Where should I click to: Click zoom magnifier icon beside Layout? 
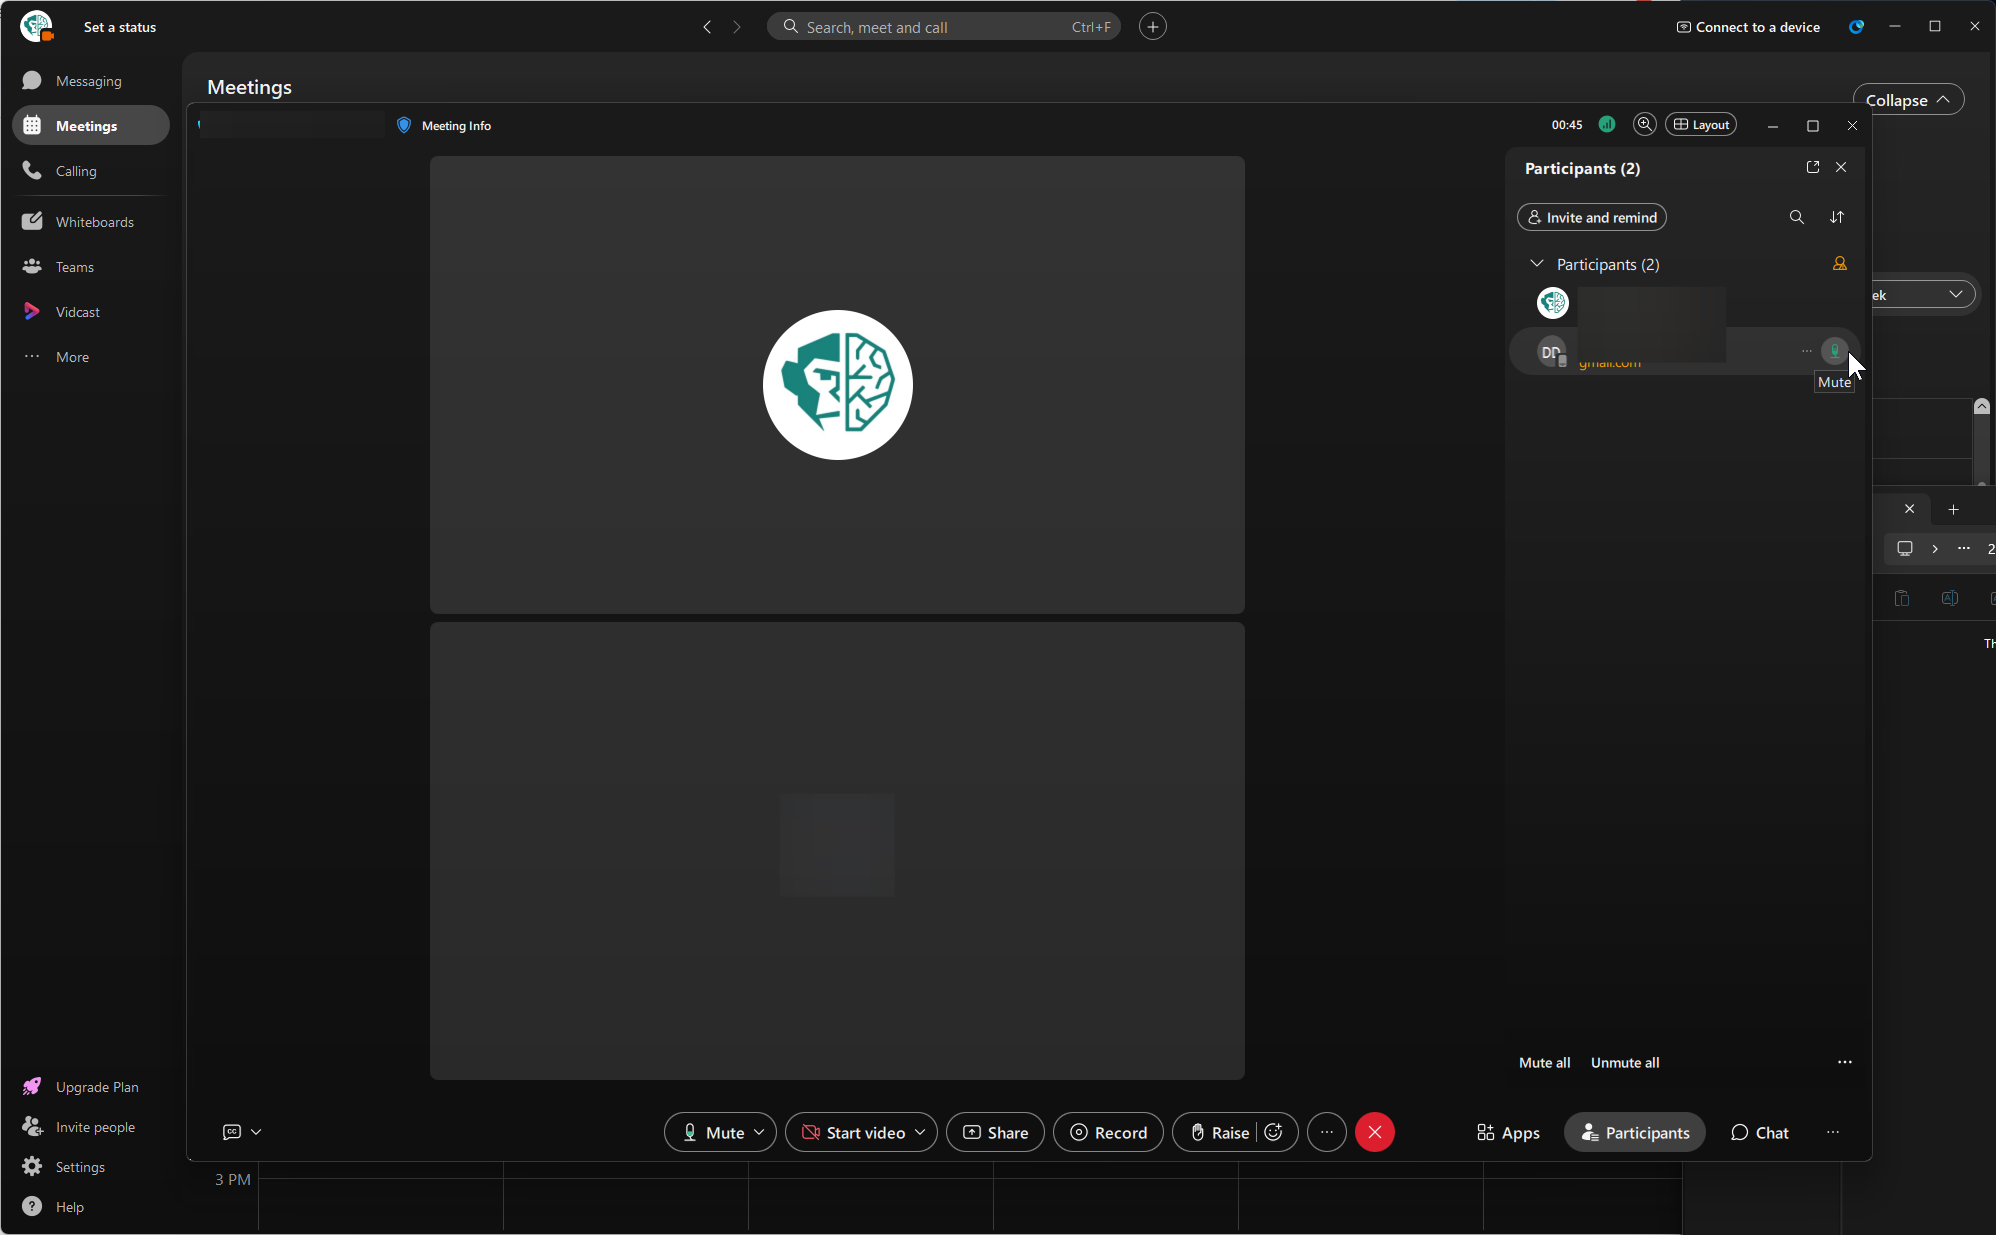click(x=1644, y=124)
